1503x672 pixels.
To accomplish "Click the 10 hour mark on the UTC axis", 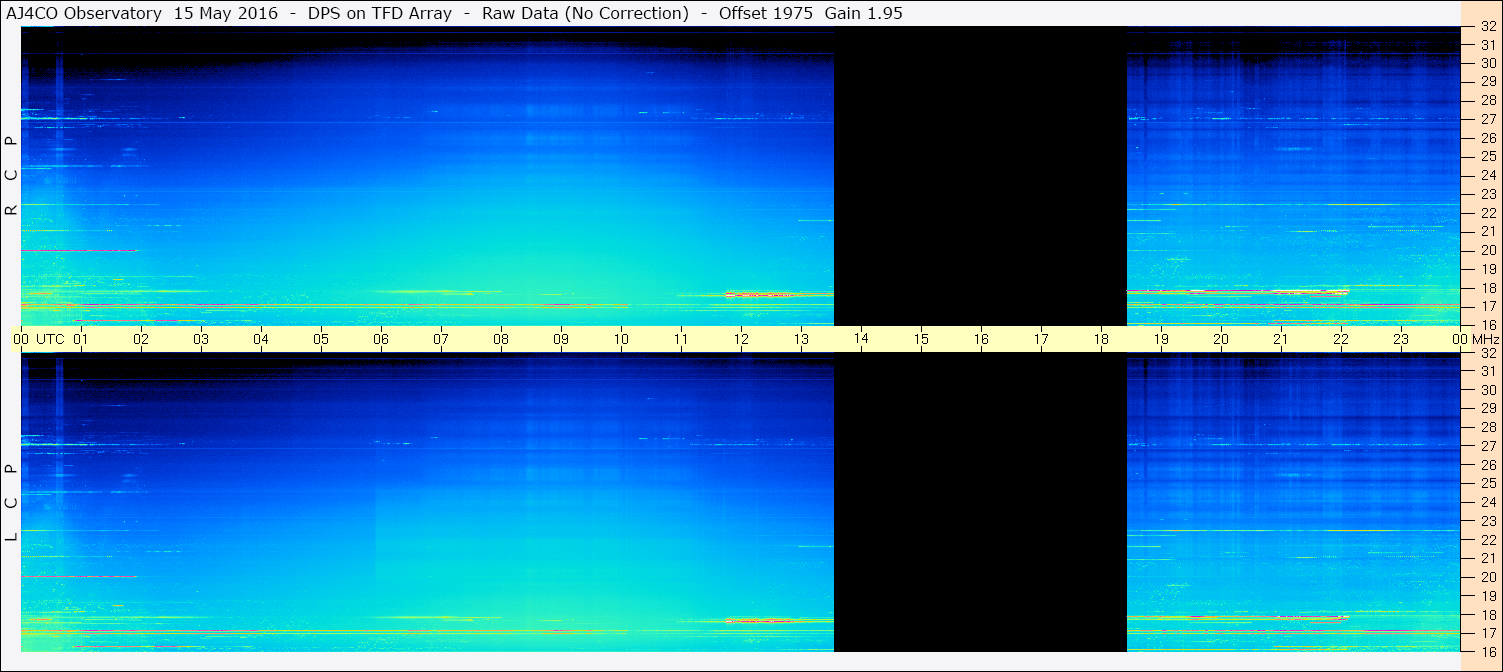I will pyautogui.click(x=621, y=339).
